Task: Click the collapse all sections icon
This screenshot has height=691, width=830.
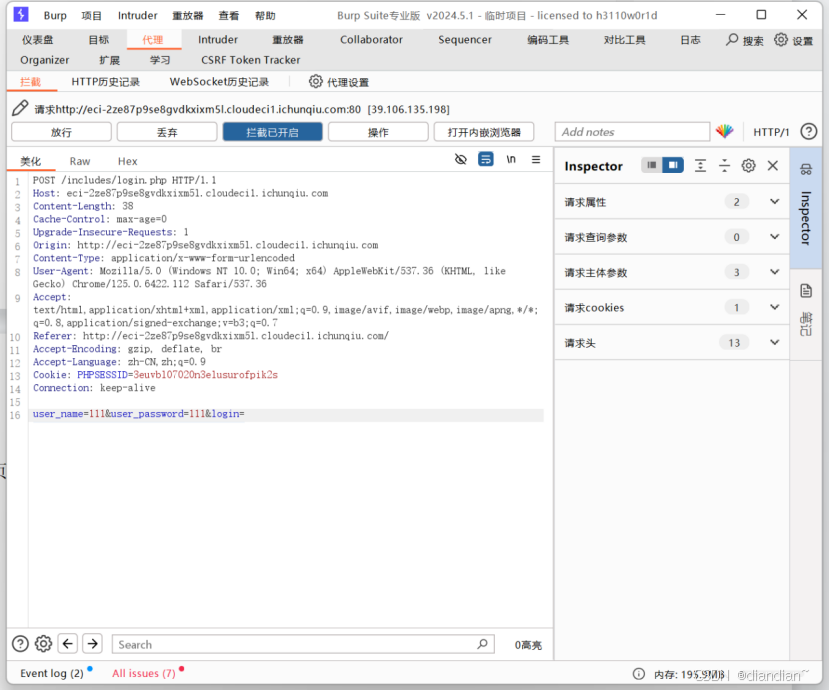Action: click(724, 166)
